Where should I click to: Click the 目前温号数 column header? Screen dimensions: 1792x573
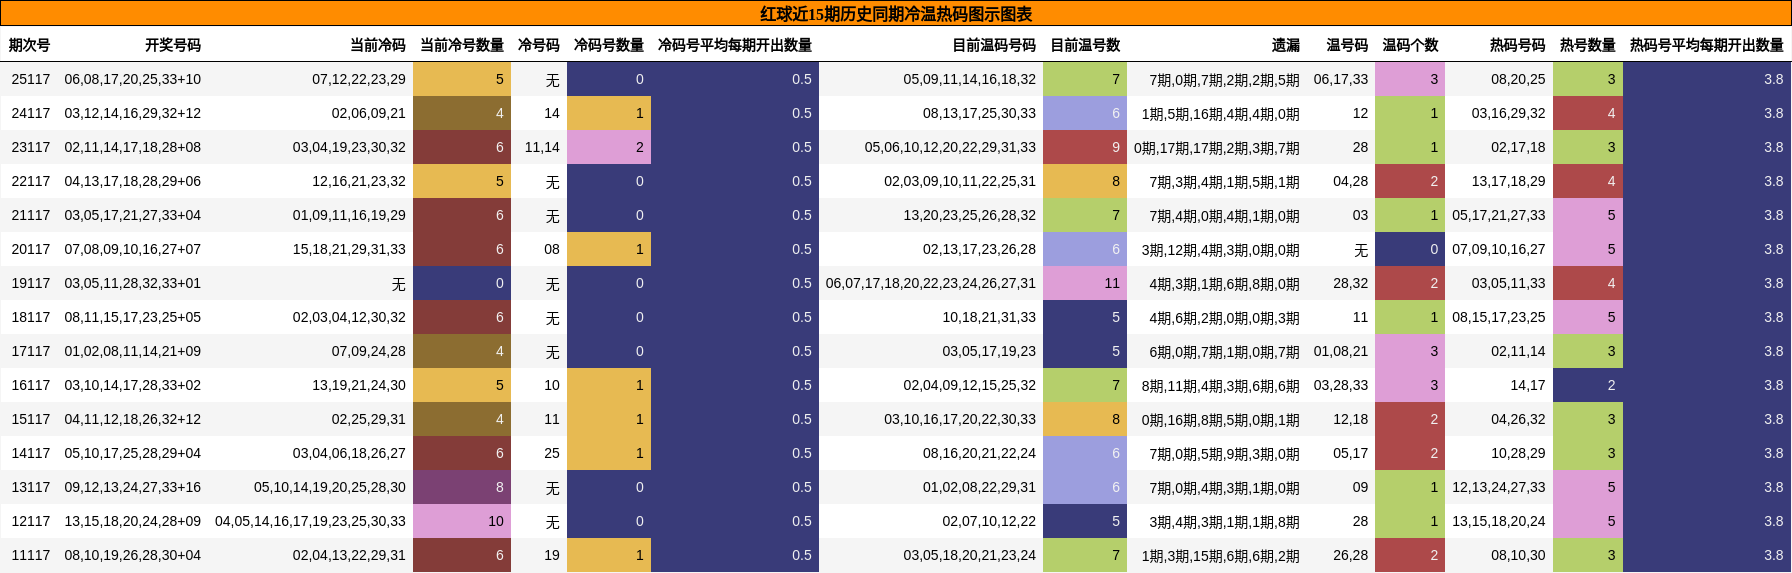pyautogui.click(x=1085, y=45)
